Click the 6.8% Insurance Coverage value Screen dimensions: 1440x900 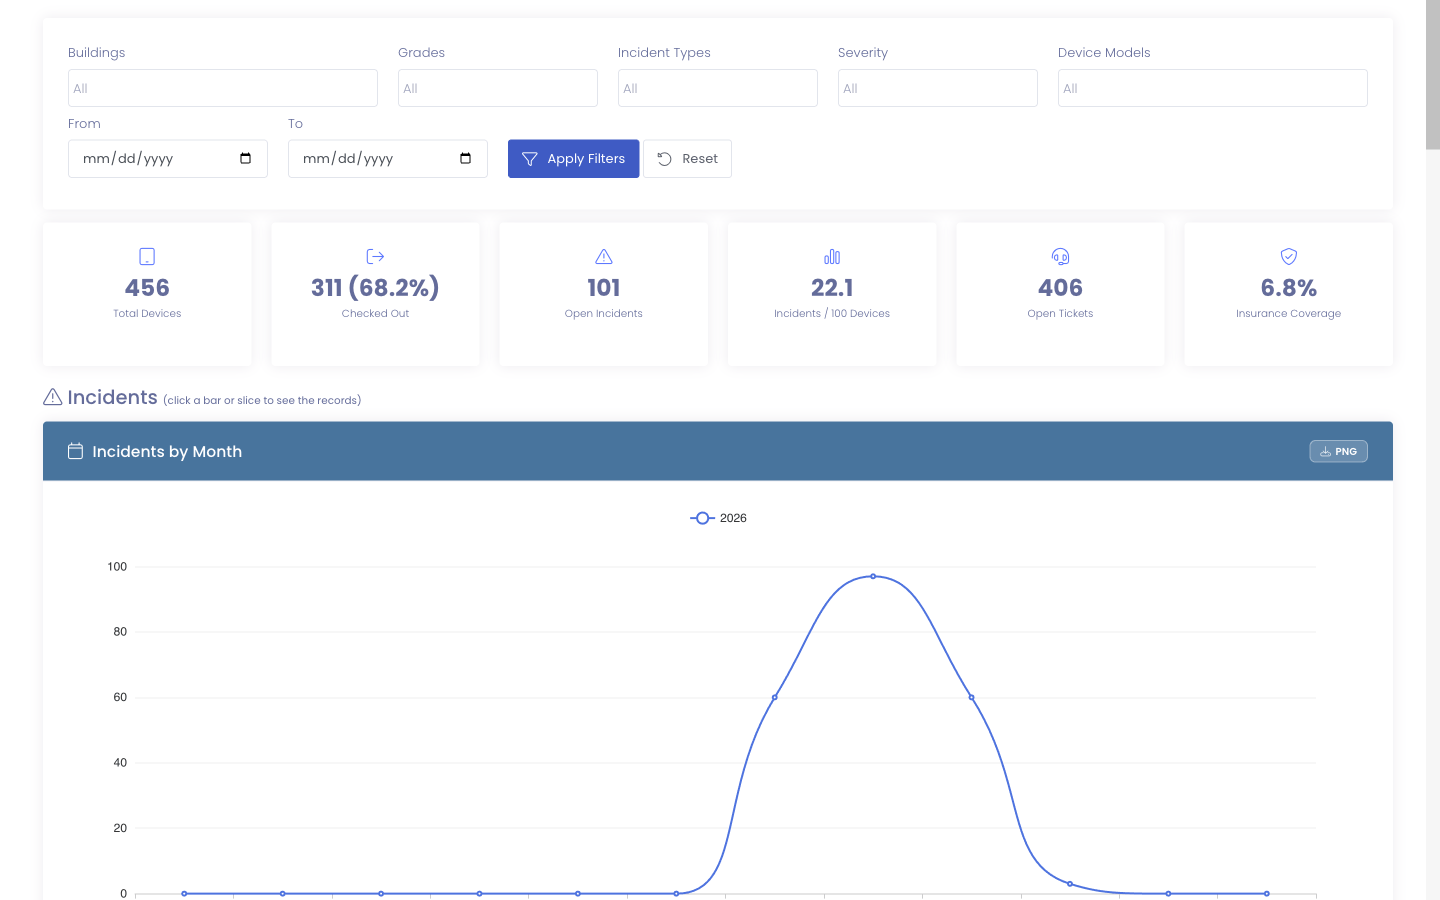[x=1289, y=288]
